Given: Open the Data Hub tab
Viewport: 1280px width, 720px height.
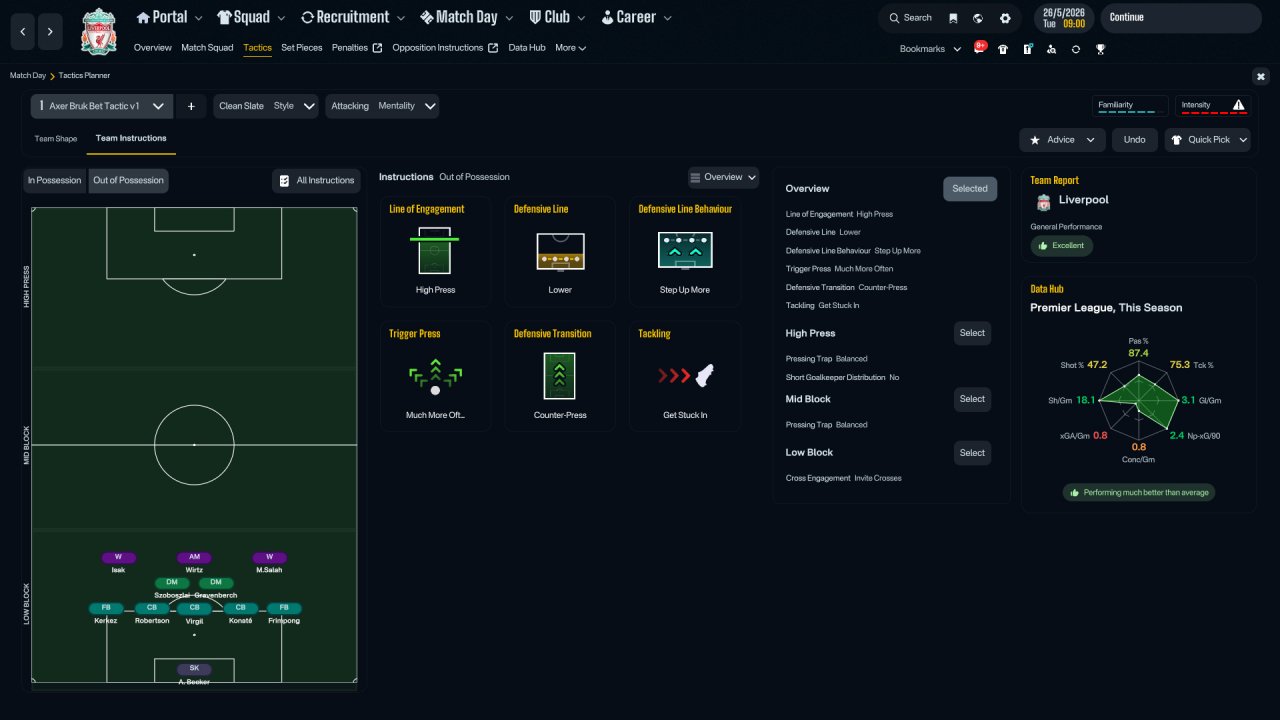Looking at the screenshot, I should (x=527, y=48).
